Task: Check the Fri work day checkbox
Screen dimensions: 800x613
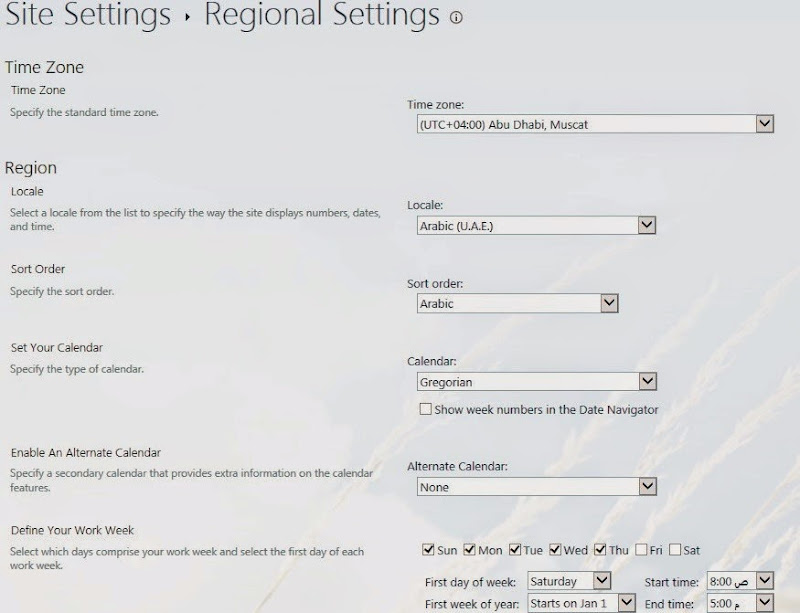Action: coord(641,550)
